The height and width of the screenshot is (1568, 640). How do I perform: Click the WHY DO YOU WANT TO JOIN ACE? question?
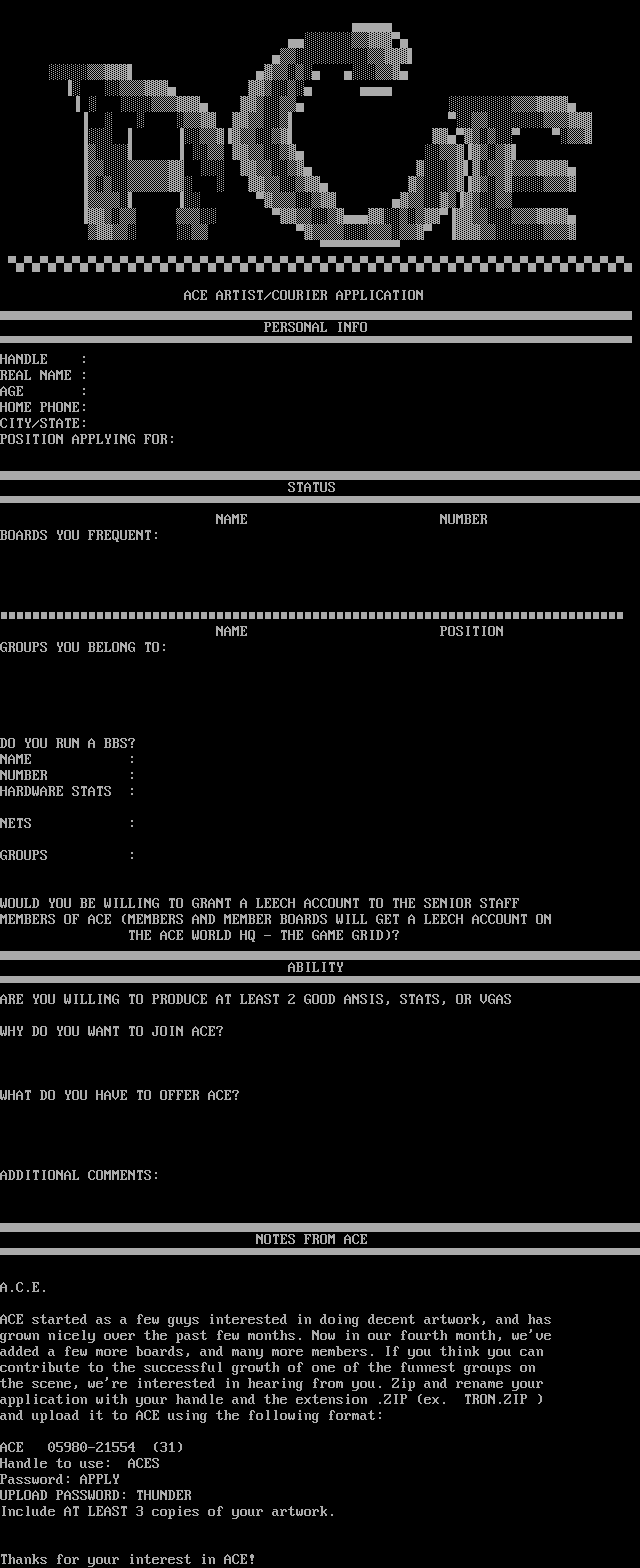click(x=111, y=1031)
